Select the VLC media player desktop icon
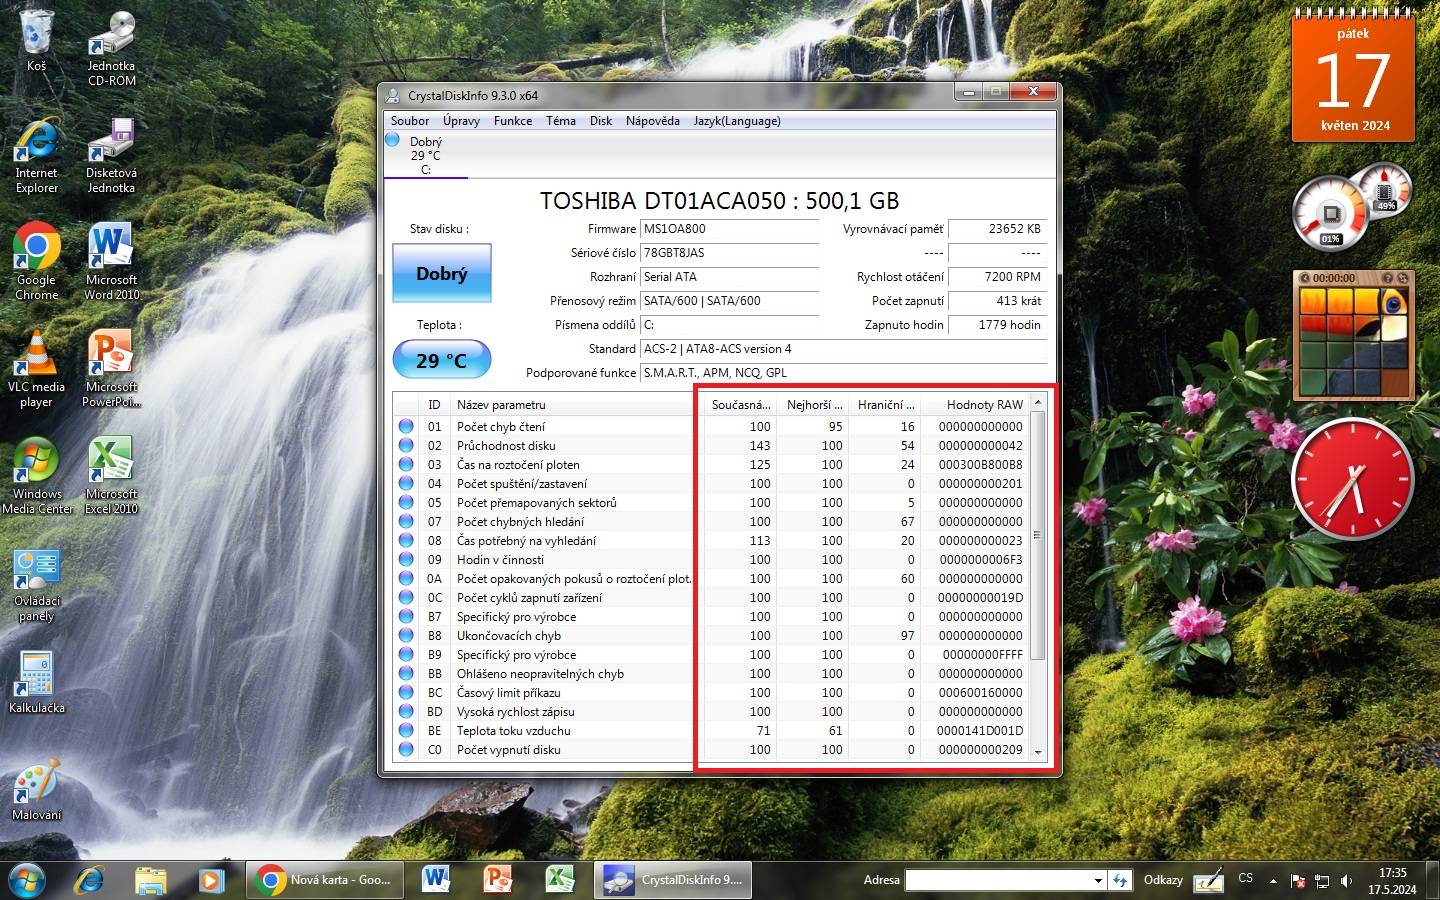1440x900 pixels. [36, 369]
